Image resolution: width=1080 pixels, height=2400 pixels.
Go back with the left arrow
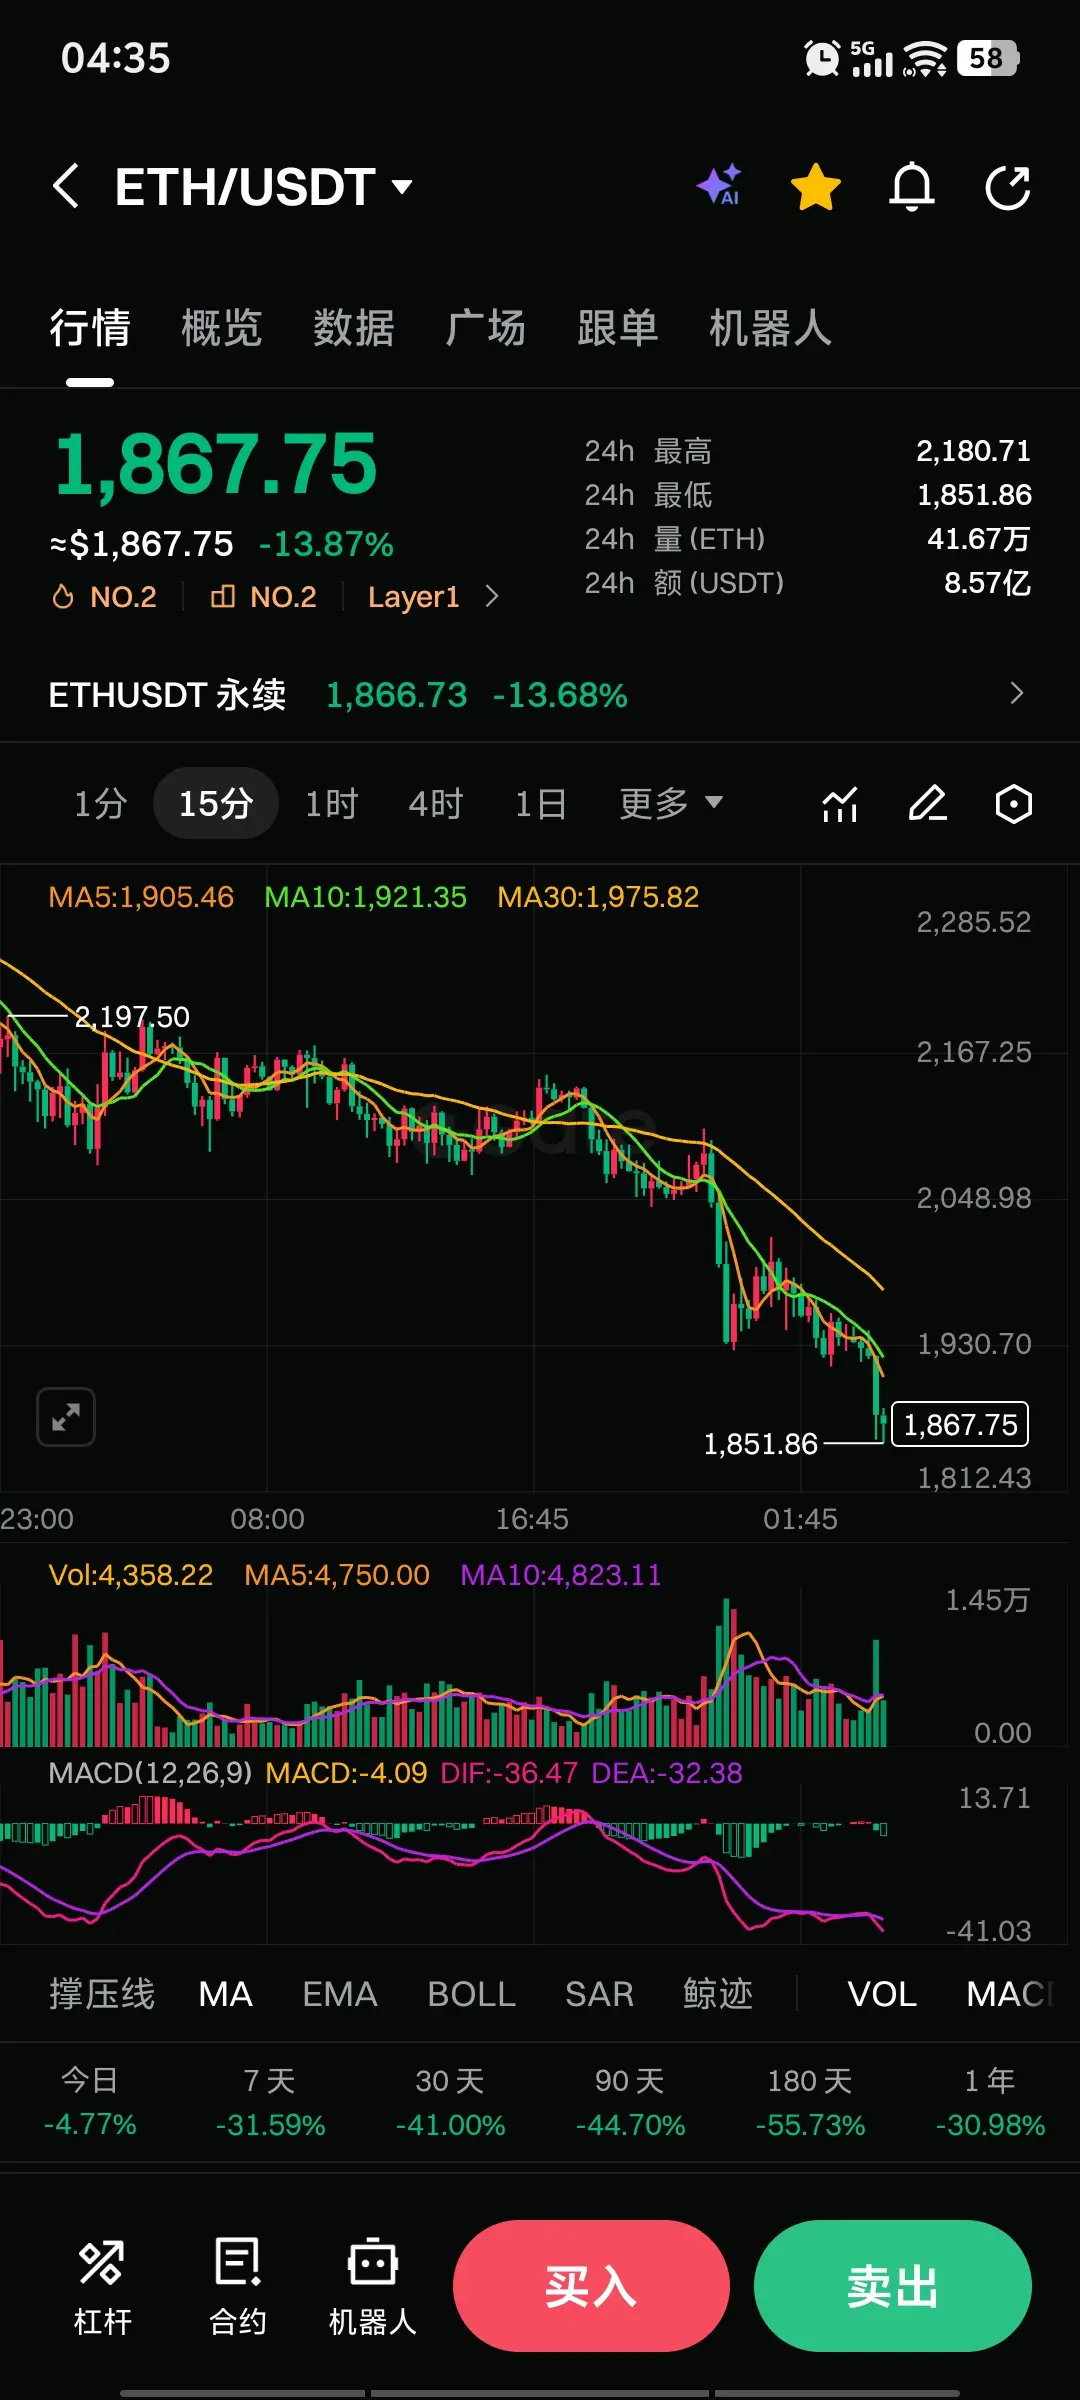click(66, 187)
